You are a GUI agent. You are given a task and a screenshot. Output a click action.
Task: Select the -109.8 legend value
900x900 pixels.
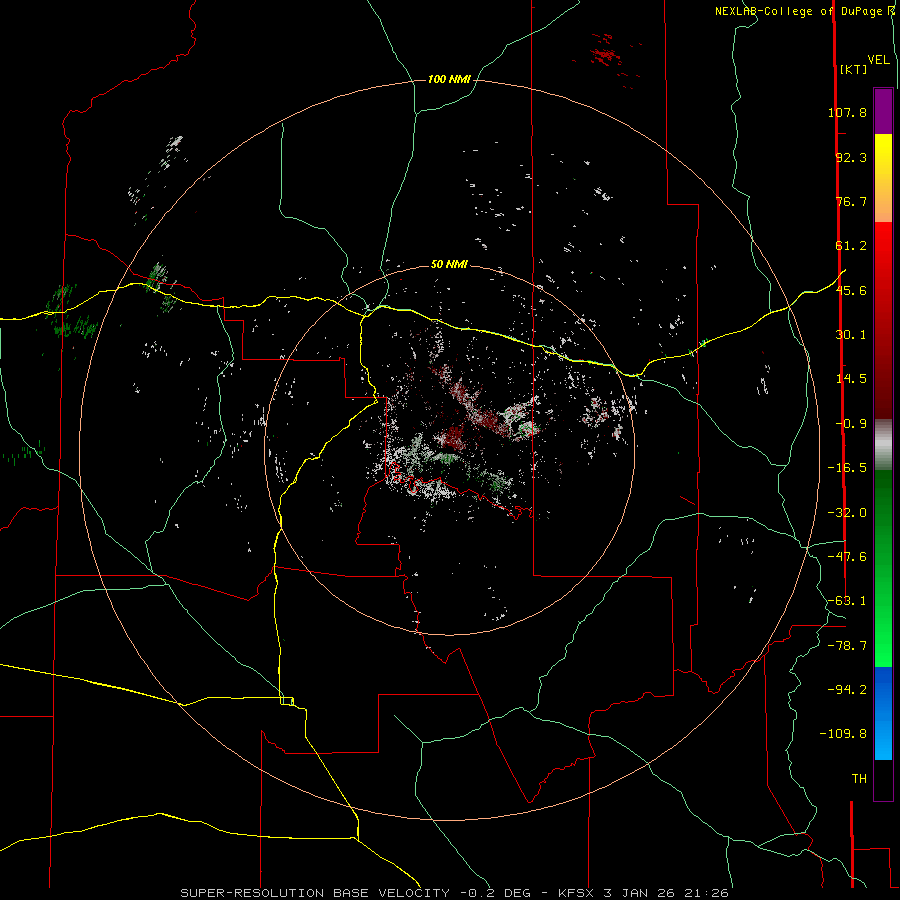pos(843,734)
